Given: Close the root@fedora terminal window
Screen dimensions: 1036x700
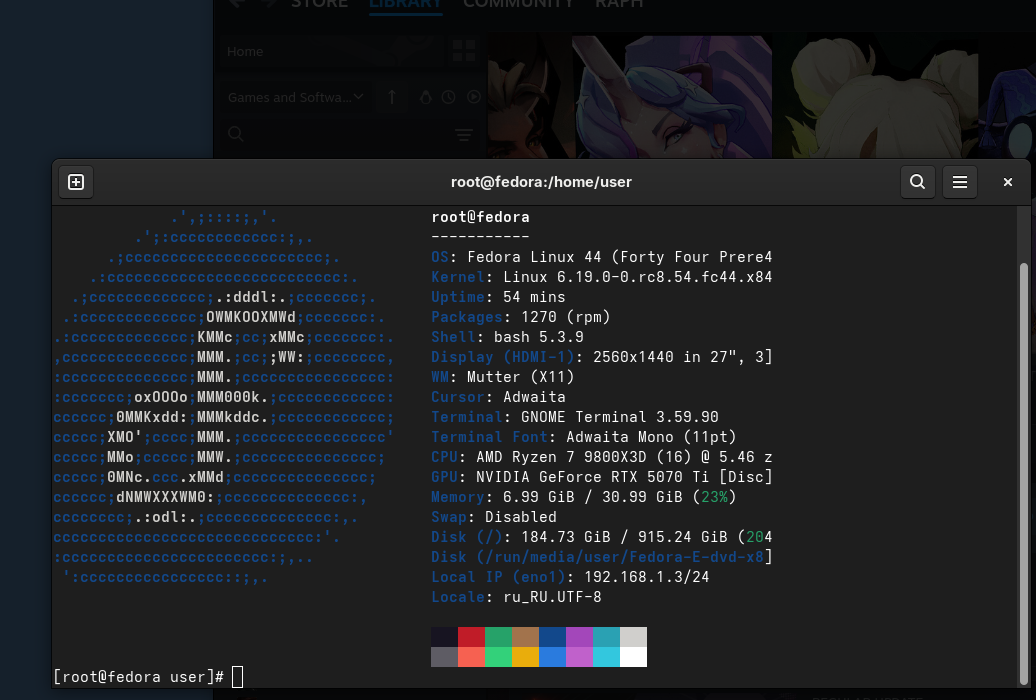Looking at the screenshot, I should click(x=1008, y=182).
